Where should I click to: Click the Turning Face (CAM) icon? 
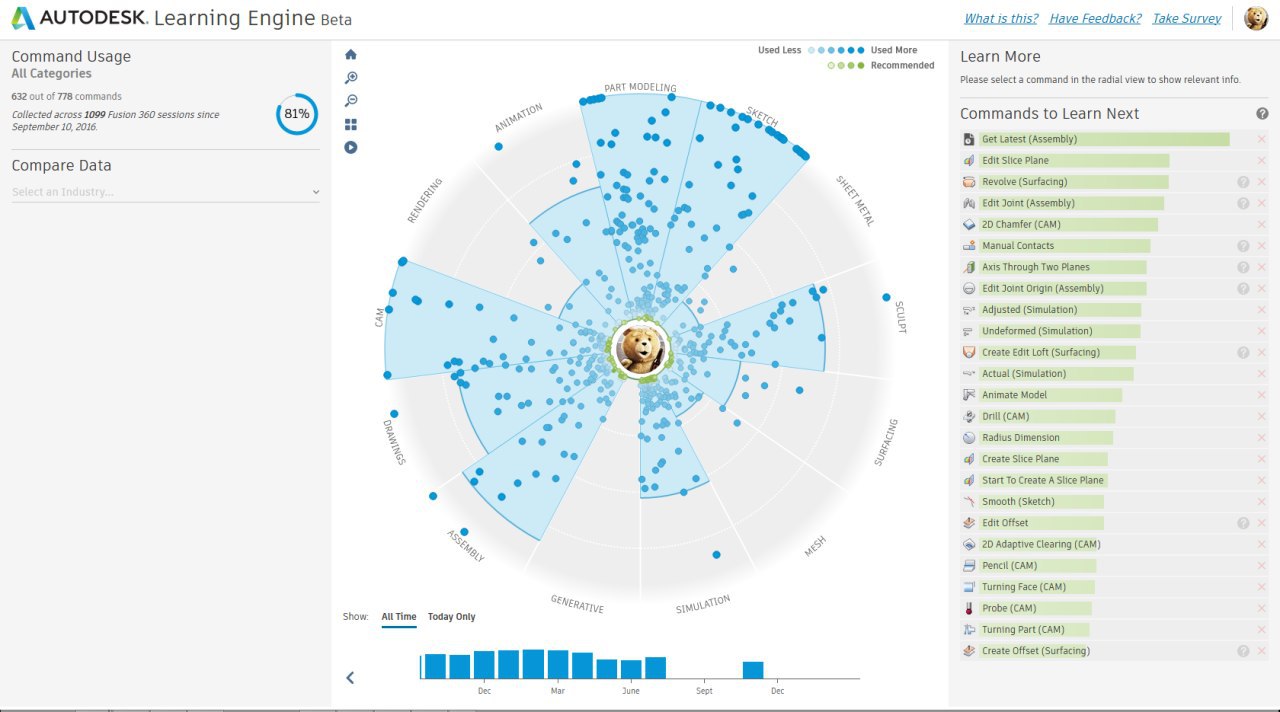[x=968, y=587]
